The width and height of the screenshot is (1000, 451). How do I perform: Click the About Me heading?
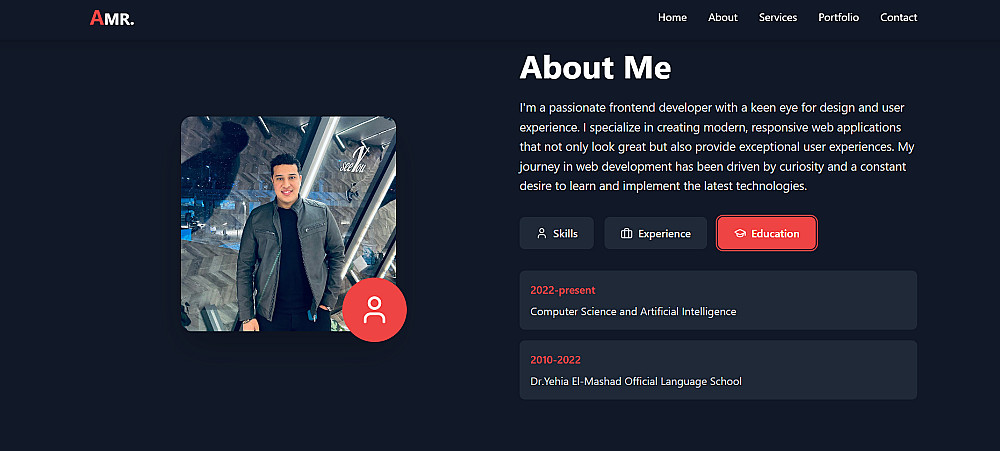[x=595, y=68]
